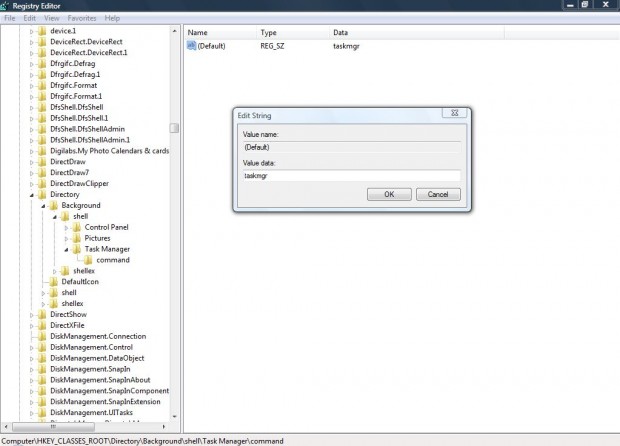Click the Value name field showing (Default)
Viewport: 620px width, 446px height.
pos(352,147)
